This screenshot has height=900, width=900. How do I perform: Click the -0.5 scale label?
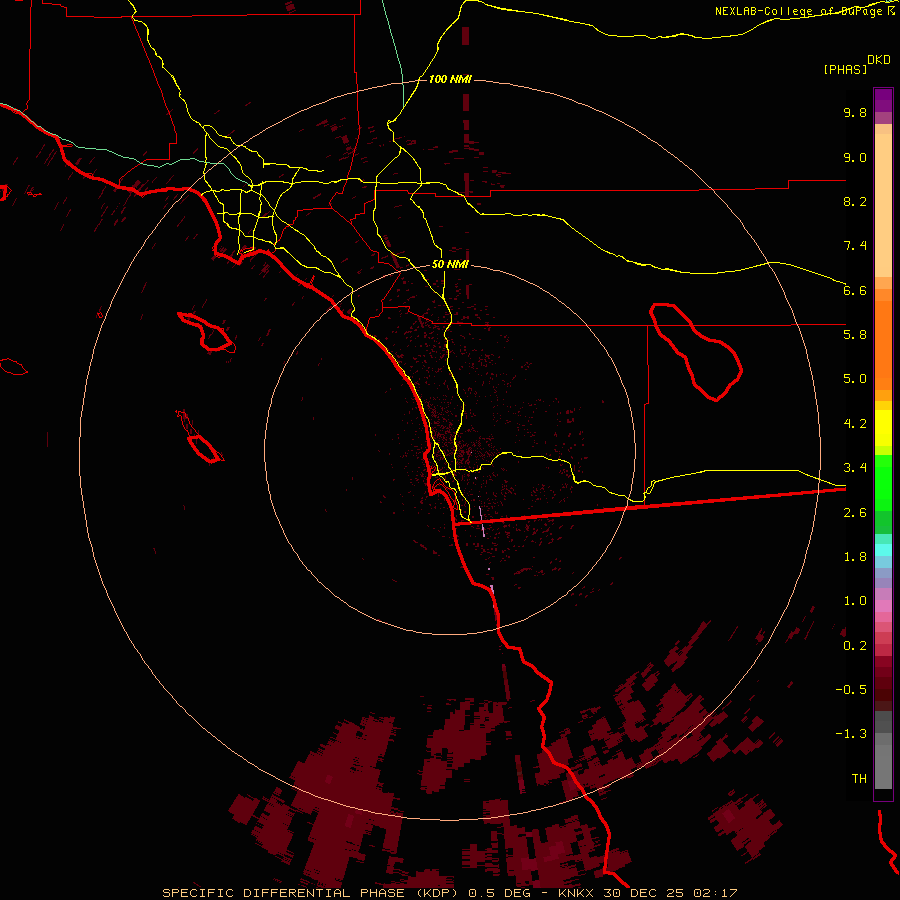(x=851, y=690)
